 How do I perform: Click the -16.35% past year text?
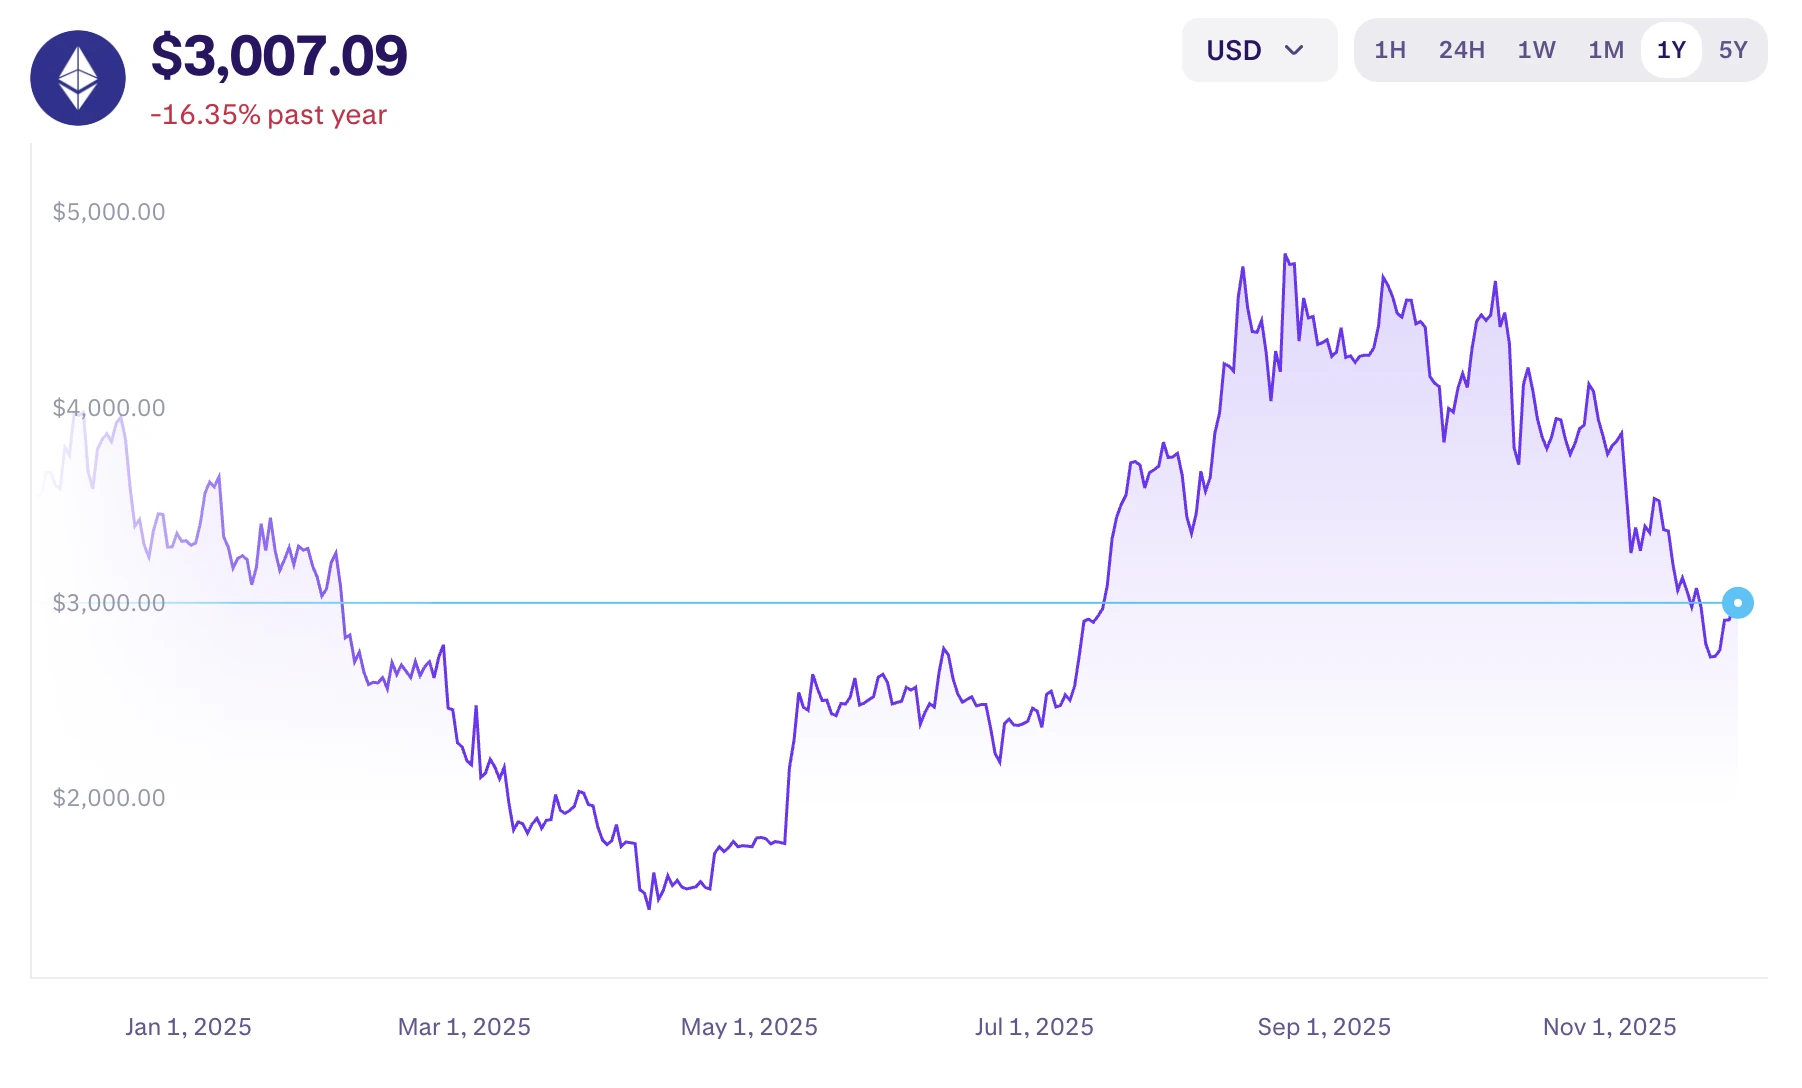268,115
